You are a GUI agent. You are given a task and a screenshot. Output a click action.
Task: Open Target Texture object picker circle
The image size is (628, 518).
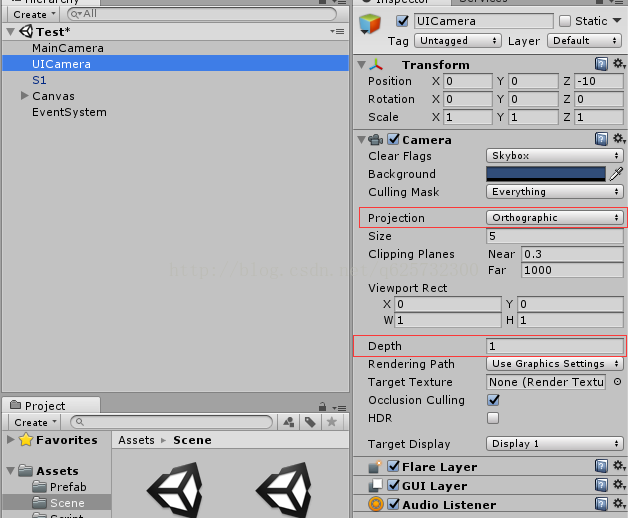pos(617,382)
